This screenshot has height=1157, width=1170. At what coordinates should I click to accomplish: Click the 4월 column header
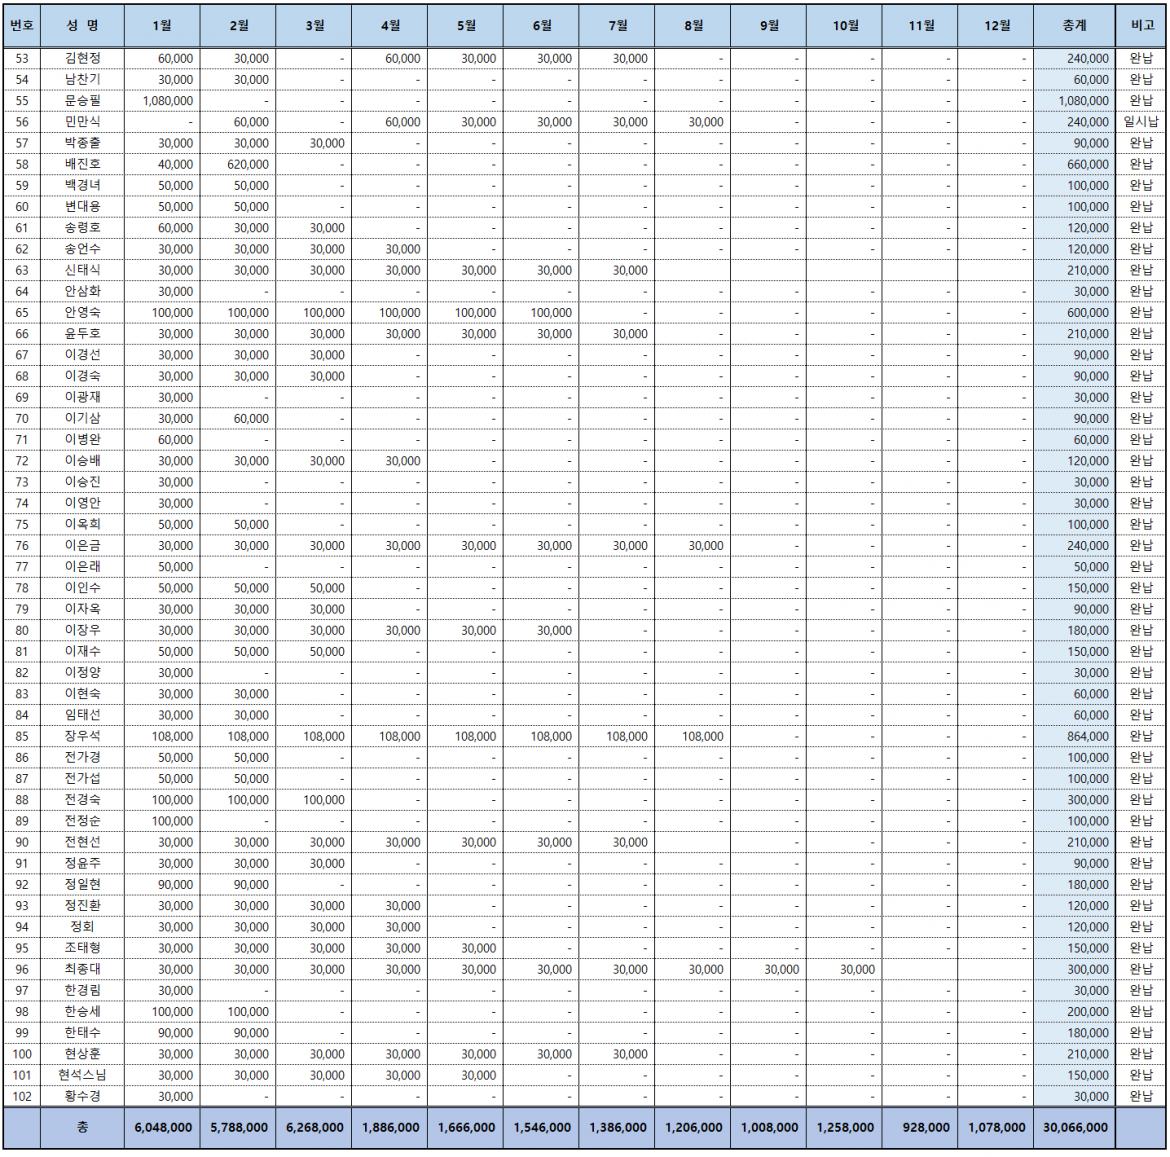point(390,25)
